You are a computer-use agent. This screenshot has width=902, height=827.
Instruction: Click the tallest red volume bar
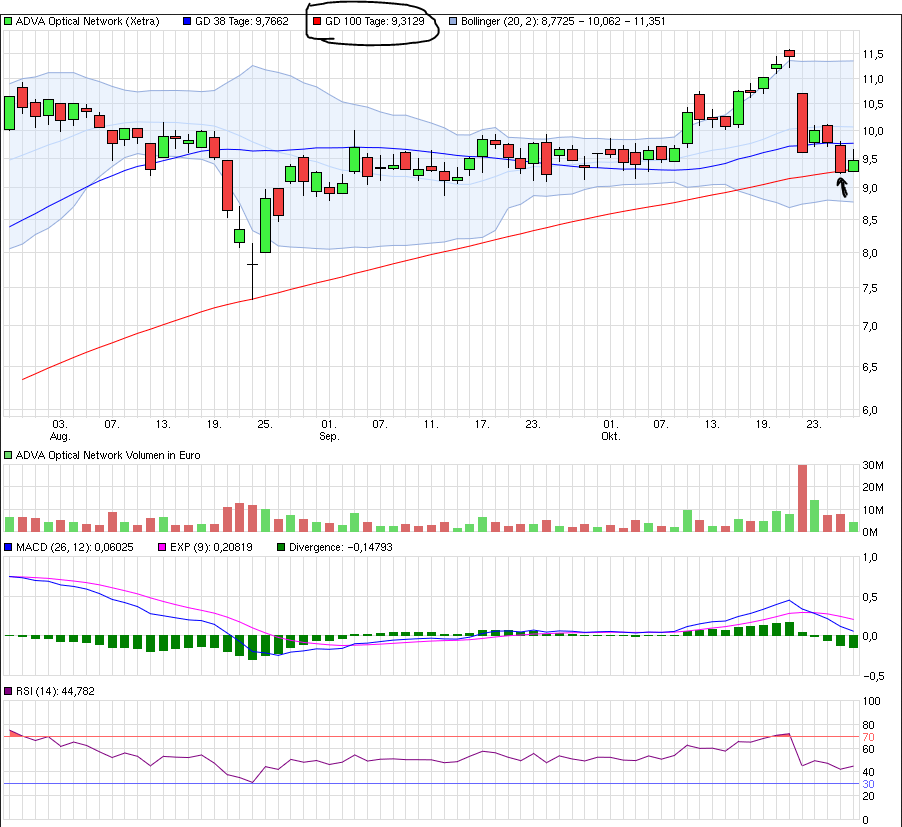802,498
